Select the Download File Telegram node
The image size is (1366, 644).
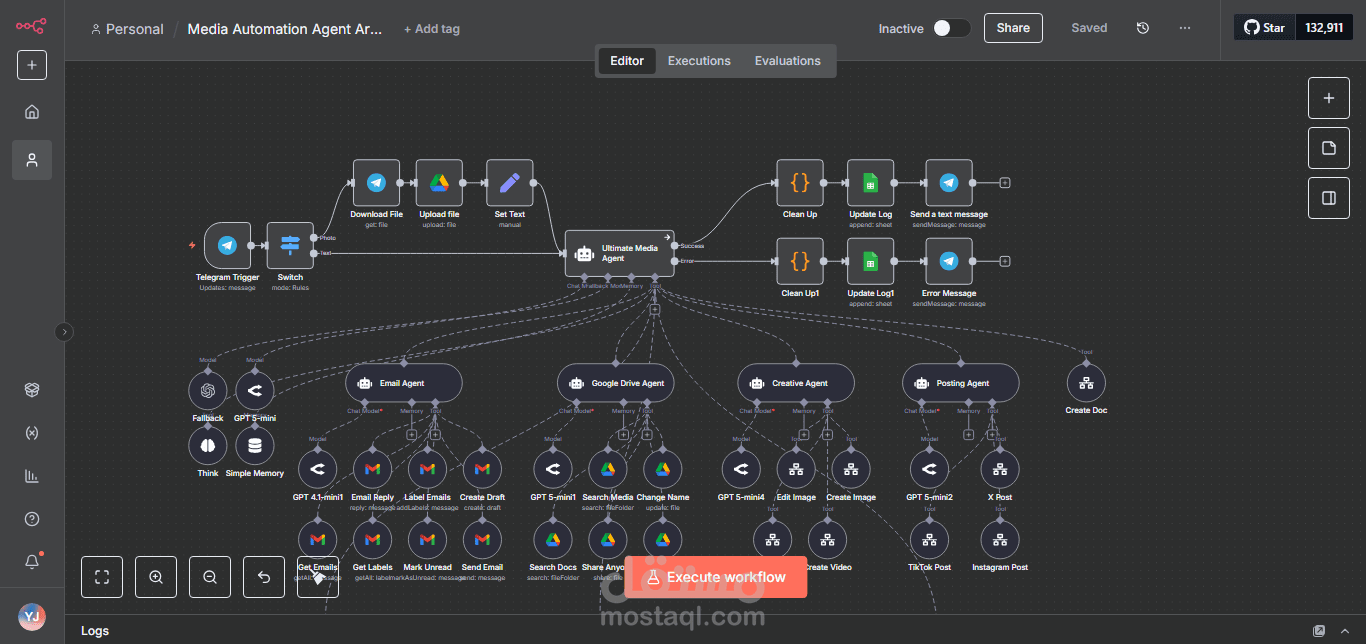coord(376,183)
